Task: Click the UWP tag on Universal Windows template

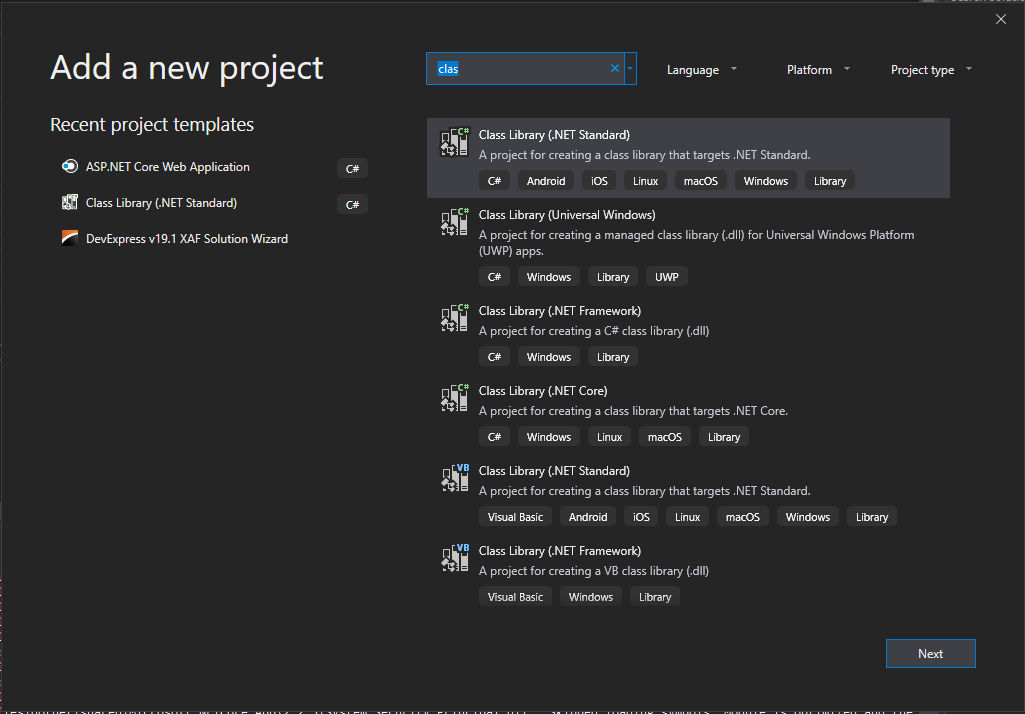Action: click(667, 277)
